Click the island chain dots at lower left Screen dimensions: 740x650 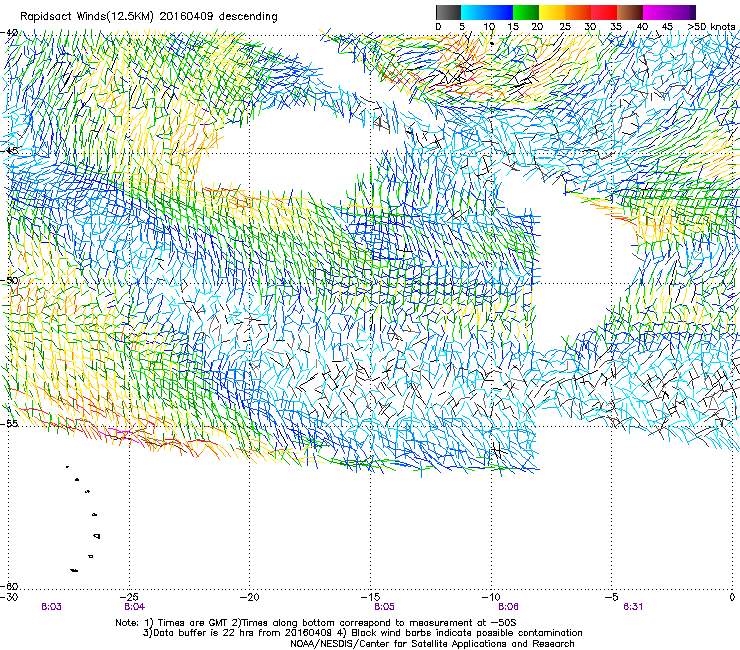tap(84, 519)
